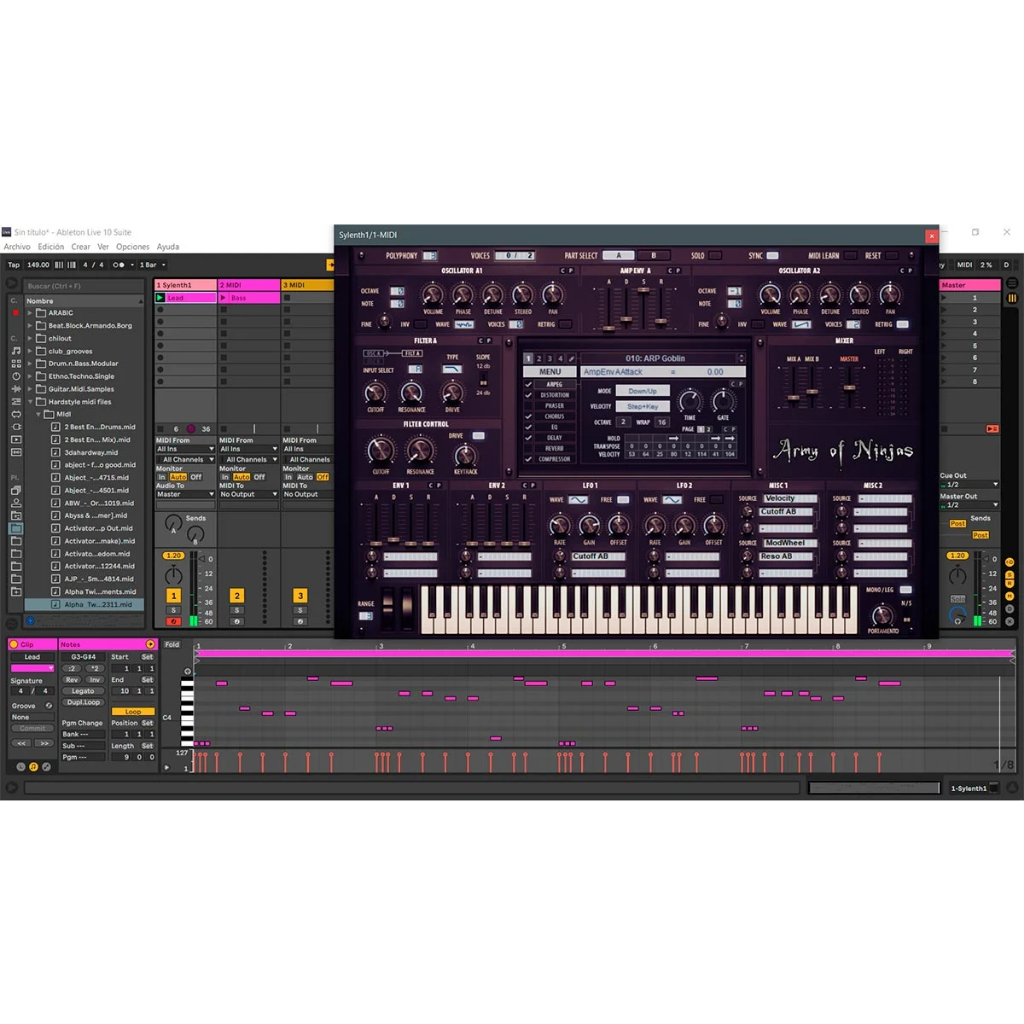Show the launch box icon below the Clip box

click(21, 767)
